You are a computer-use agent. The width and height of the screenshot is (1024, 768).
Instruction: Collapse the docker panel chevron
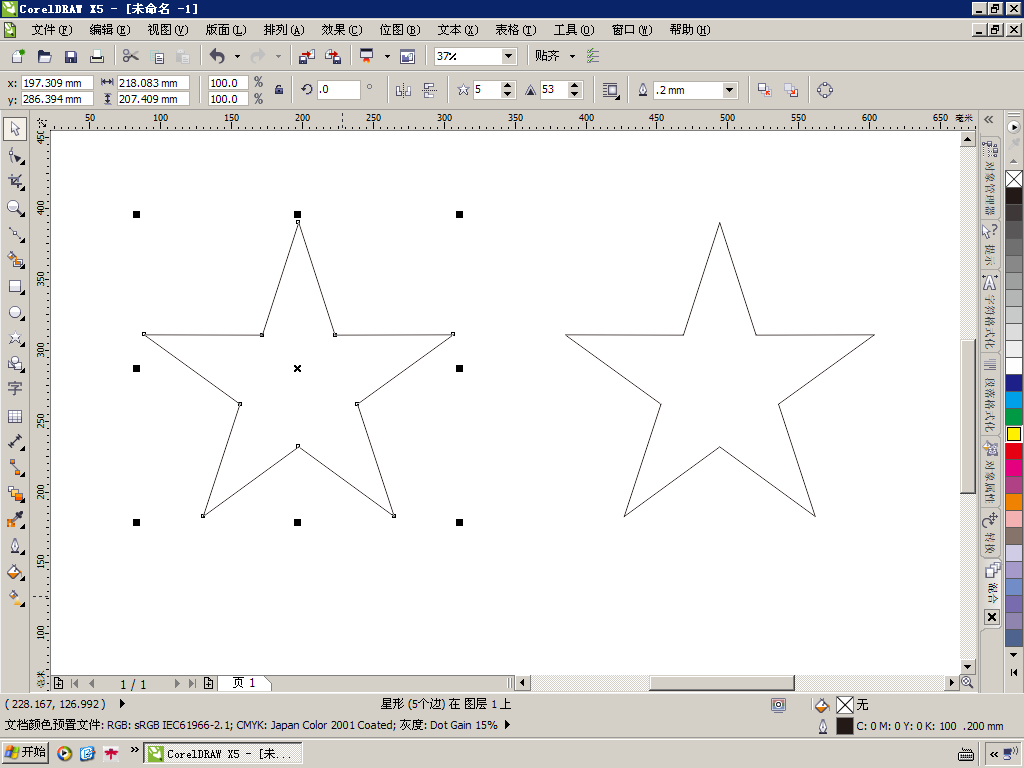[x=989, y=119]
